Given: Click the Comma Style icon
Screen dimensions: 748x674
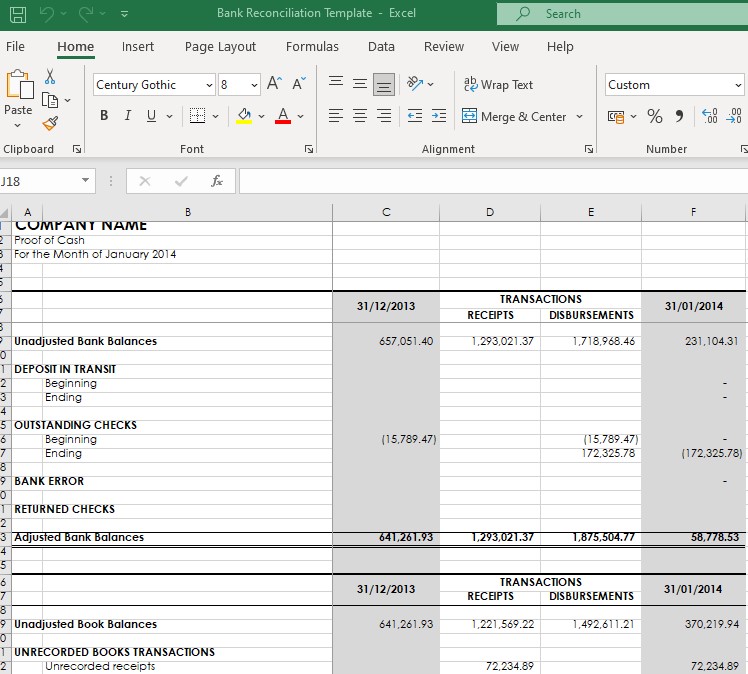Looking at the screenshot, I should [680, 117].
